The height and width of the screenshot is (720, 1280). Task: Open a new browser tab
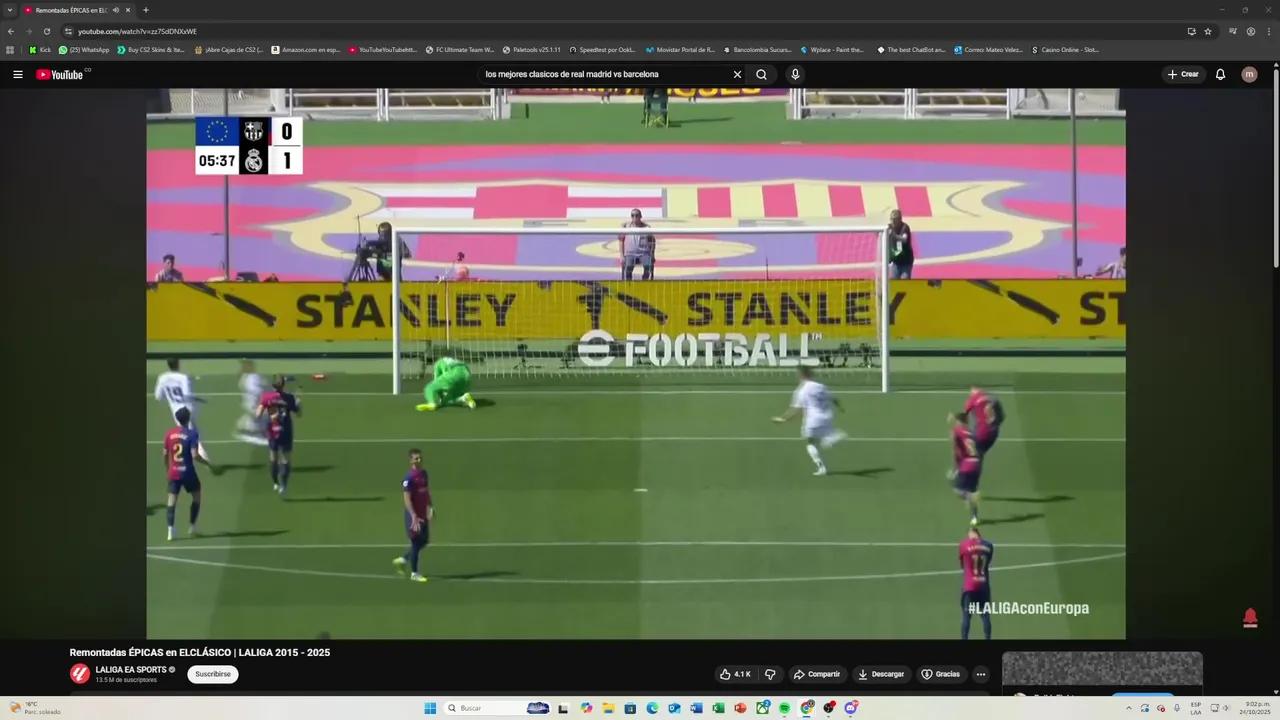pos(146,10)
